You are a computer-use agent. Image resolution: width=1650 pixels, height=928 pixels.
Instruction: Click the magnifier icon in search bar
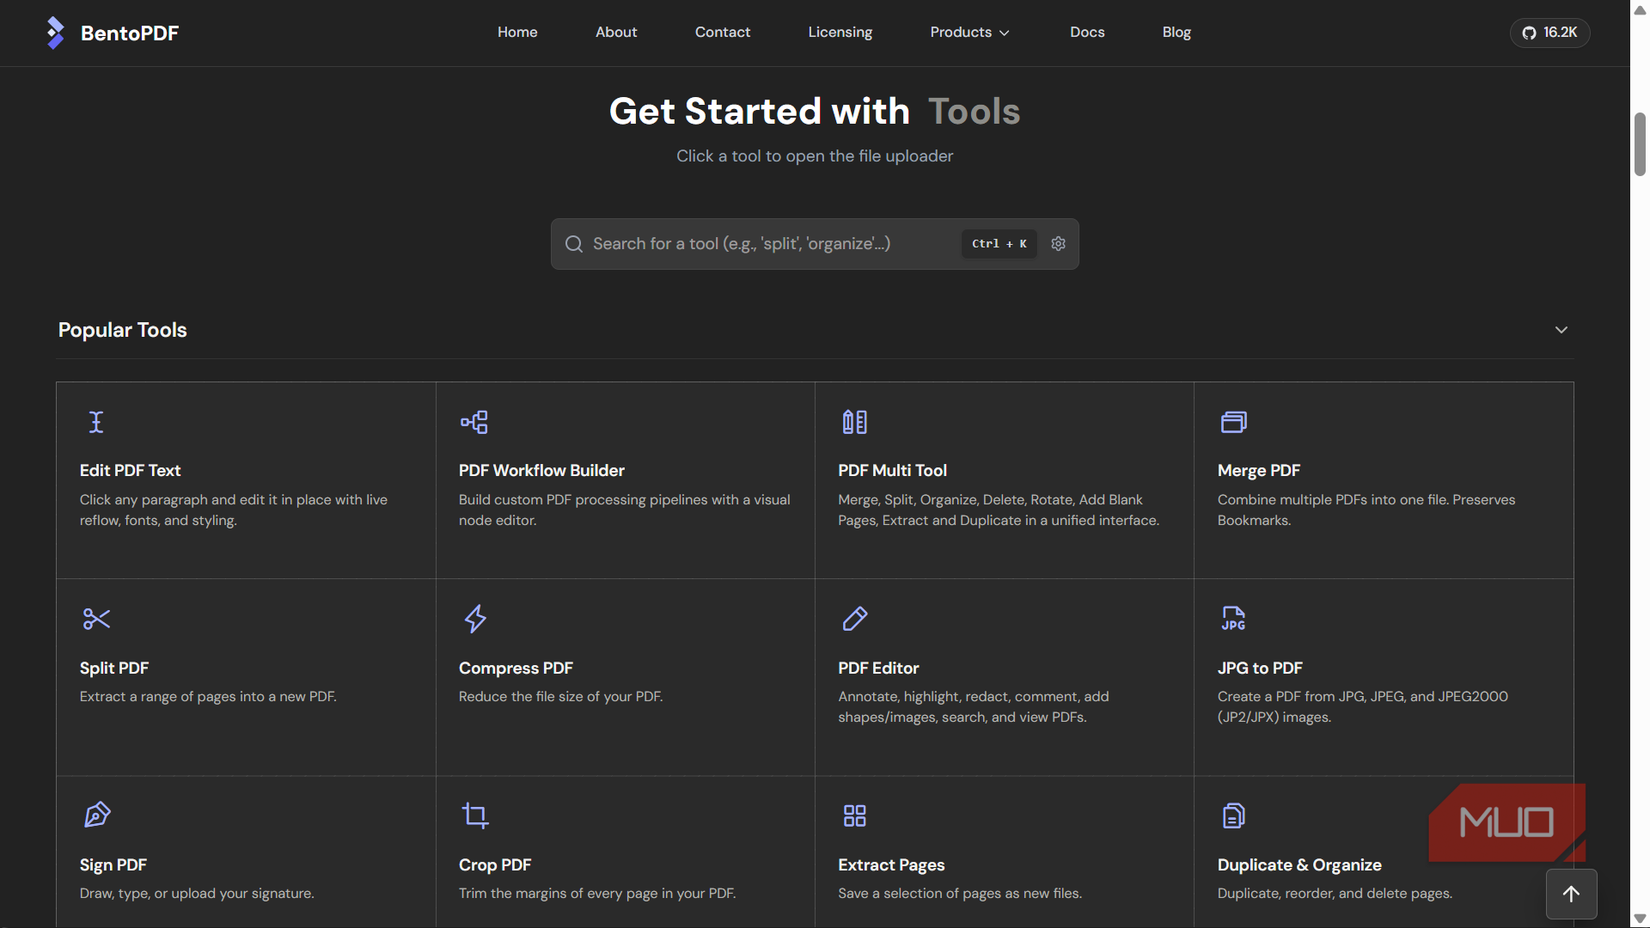(x=574, y=244)
